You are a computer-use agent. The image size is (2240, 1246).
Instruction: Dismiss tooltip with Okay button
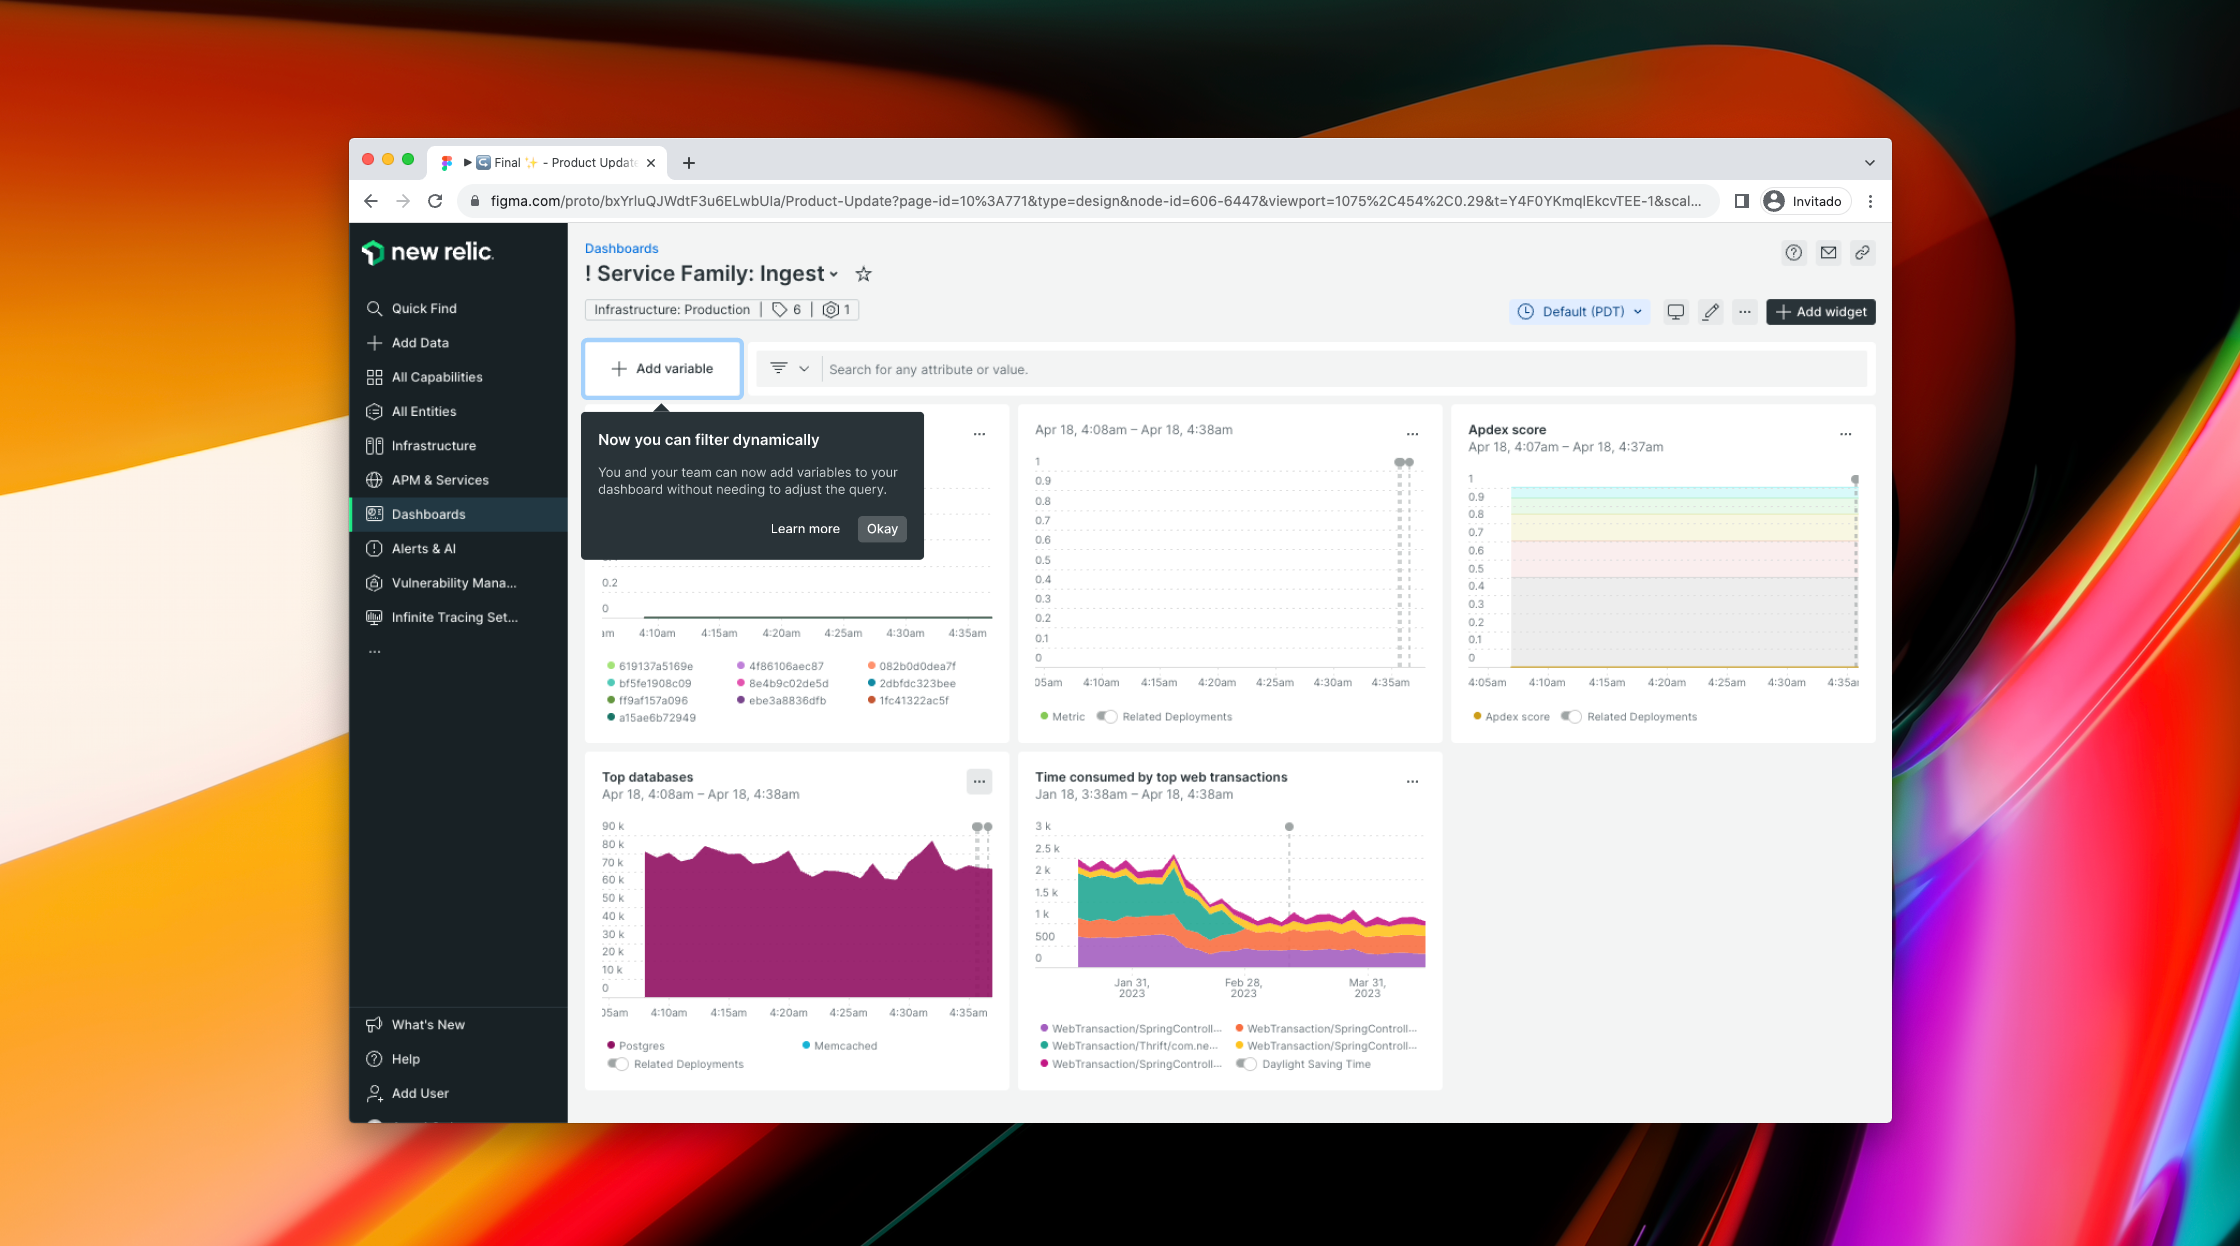coord(882,529)
